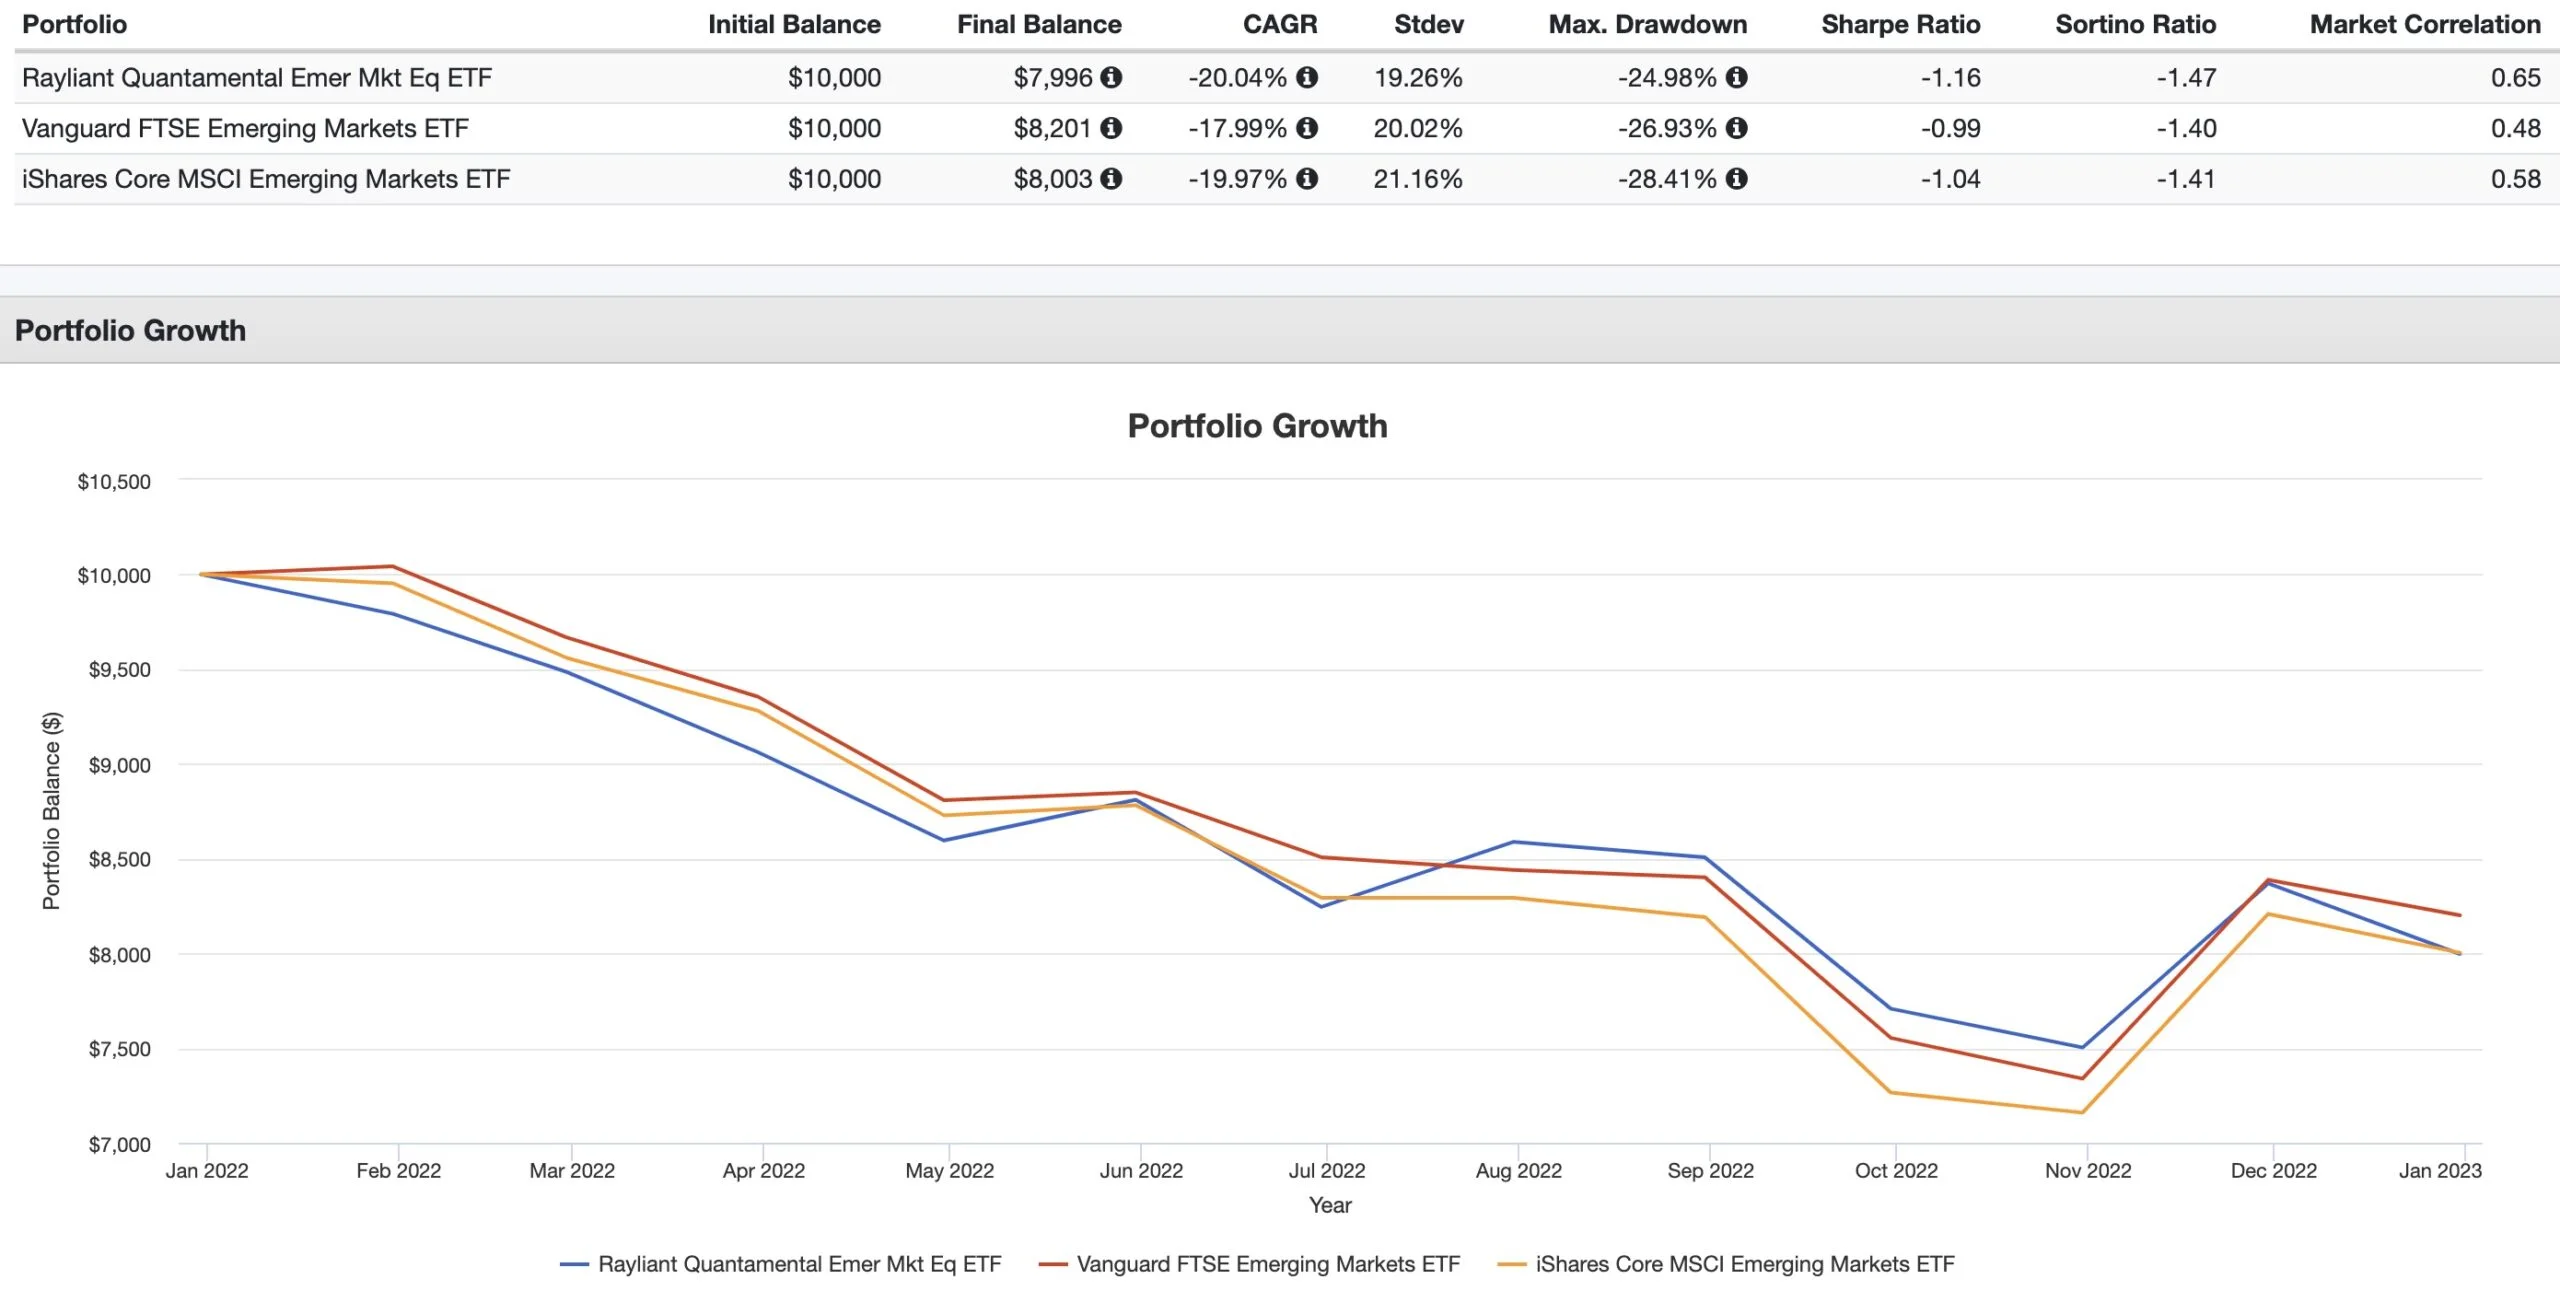Click Sortino Ratio value -1.47
The height and width of the screenshot is (1291, 2560).
pos(2186,77)
